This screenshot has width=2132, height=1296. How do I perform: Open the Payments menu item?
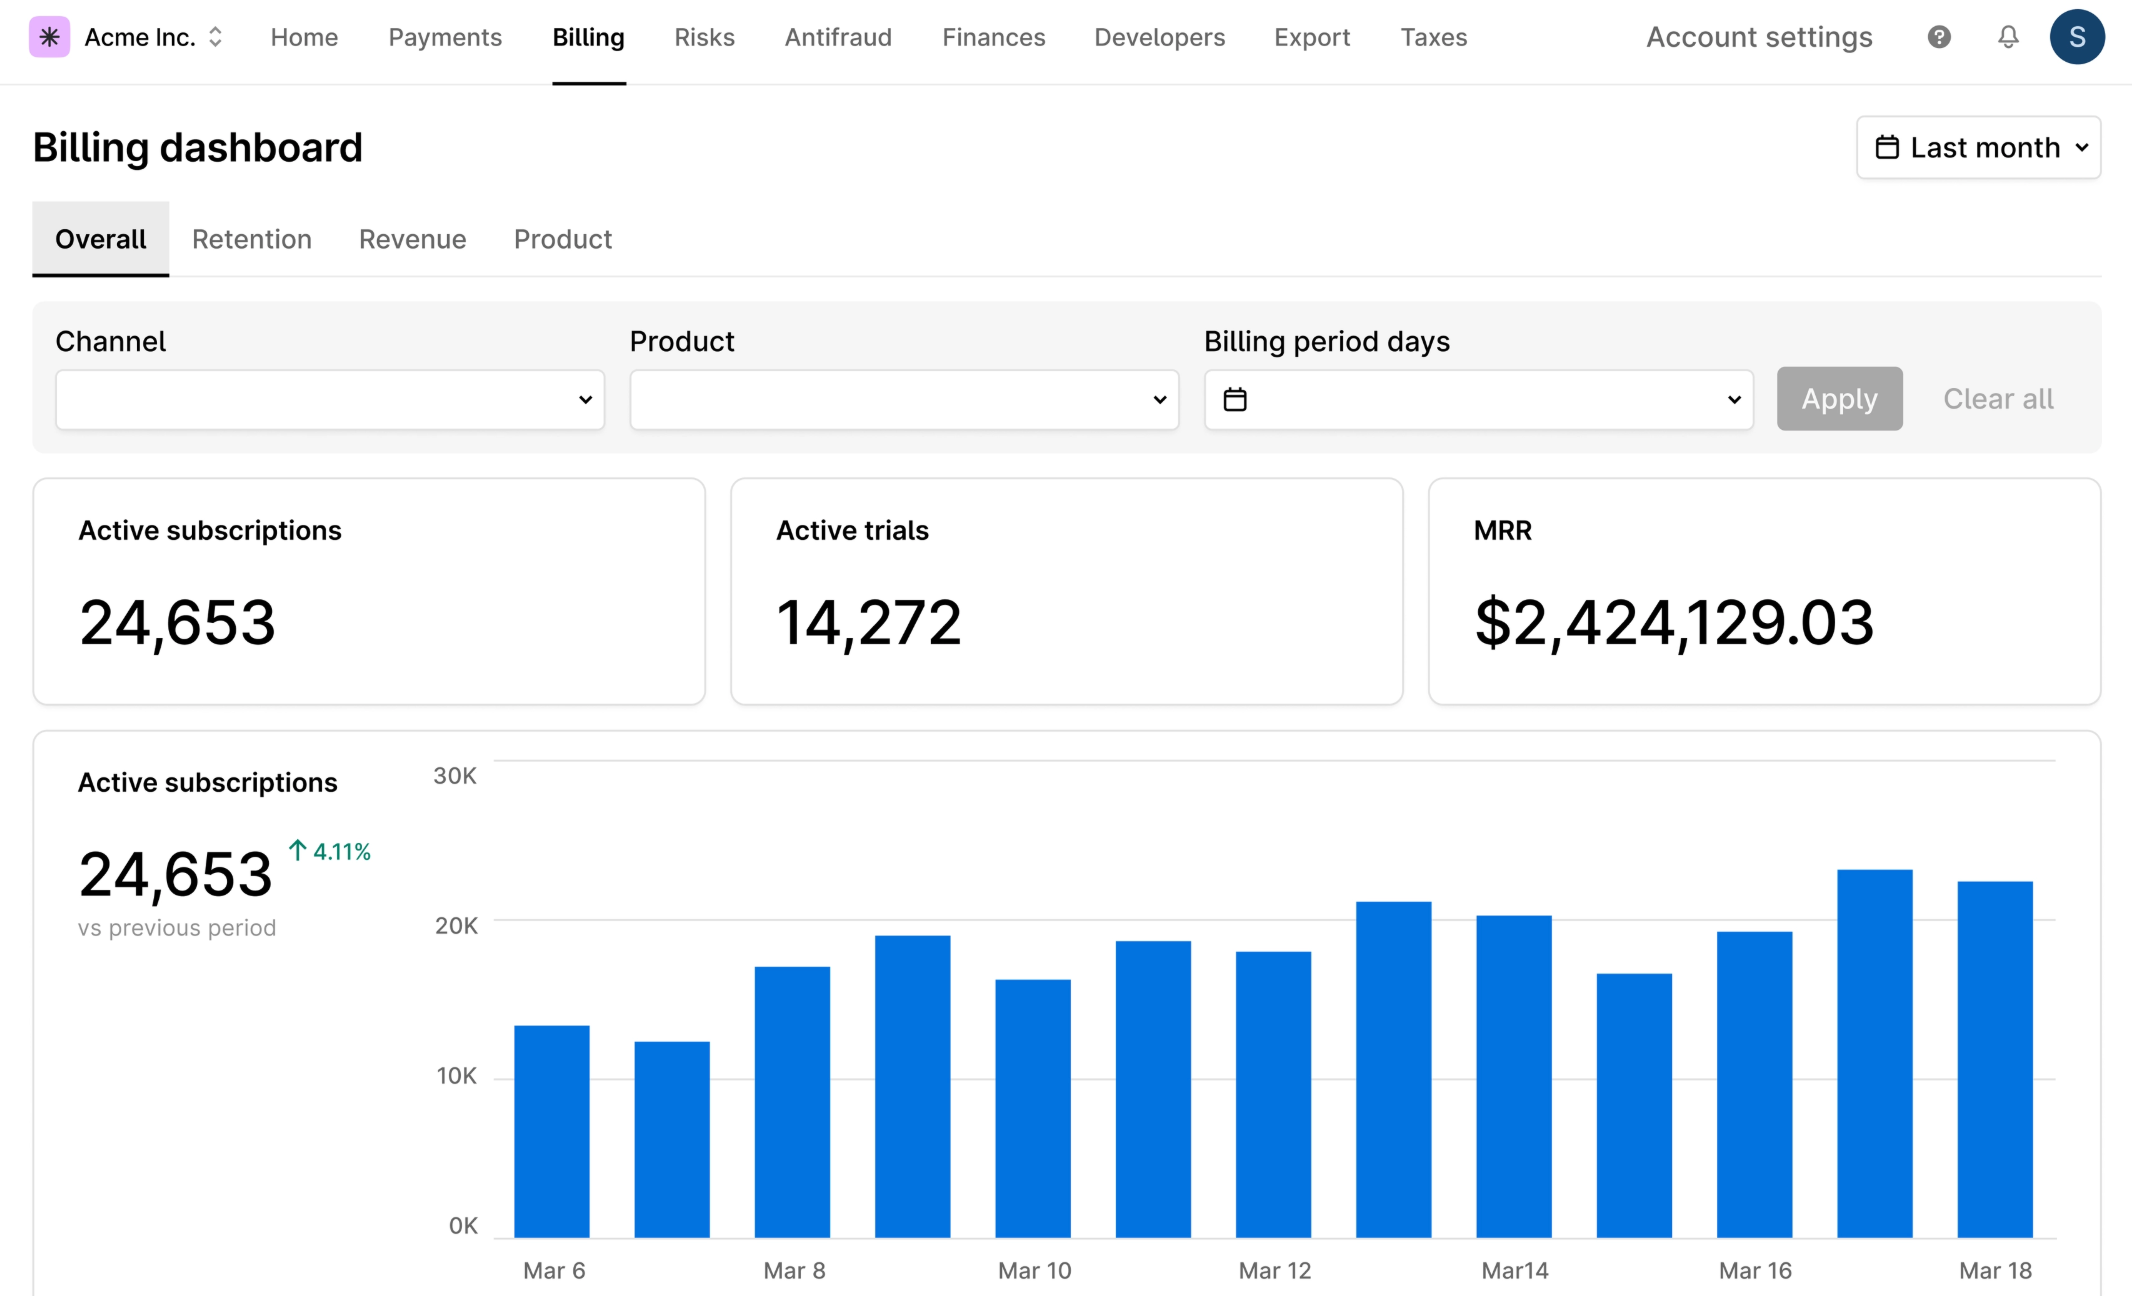[x=445, y=37]
